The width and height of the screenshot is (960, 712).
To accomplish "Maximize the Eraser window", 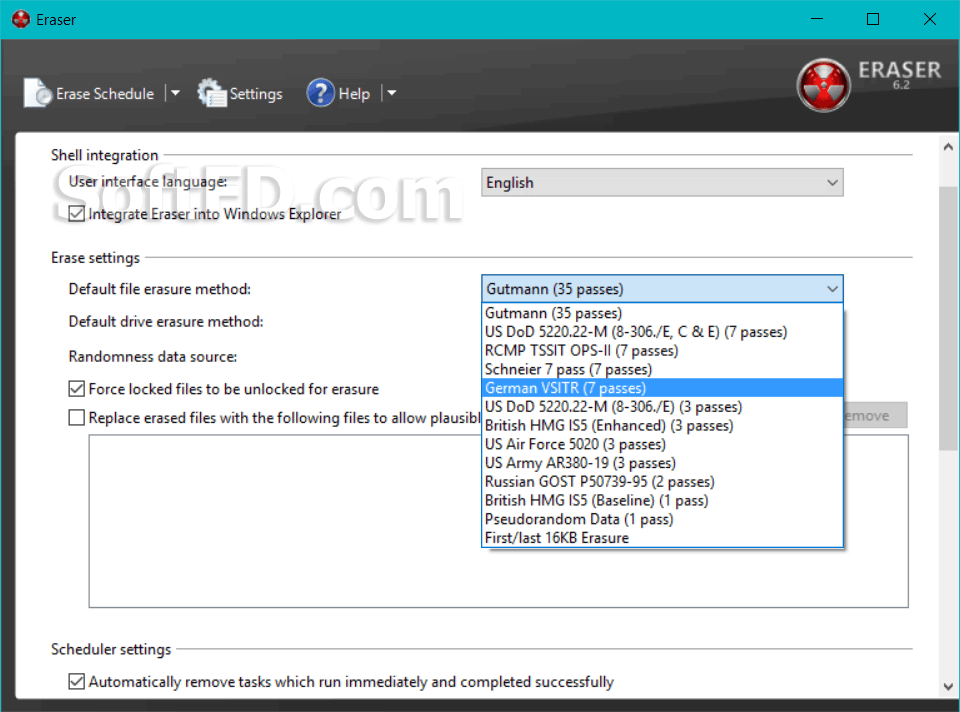I will click(x=873, y=19).
